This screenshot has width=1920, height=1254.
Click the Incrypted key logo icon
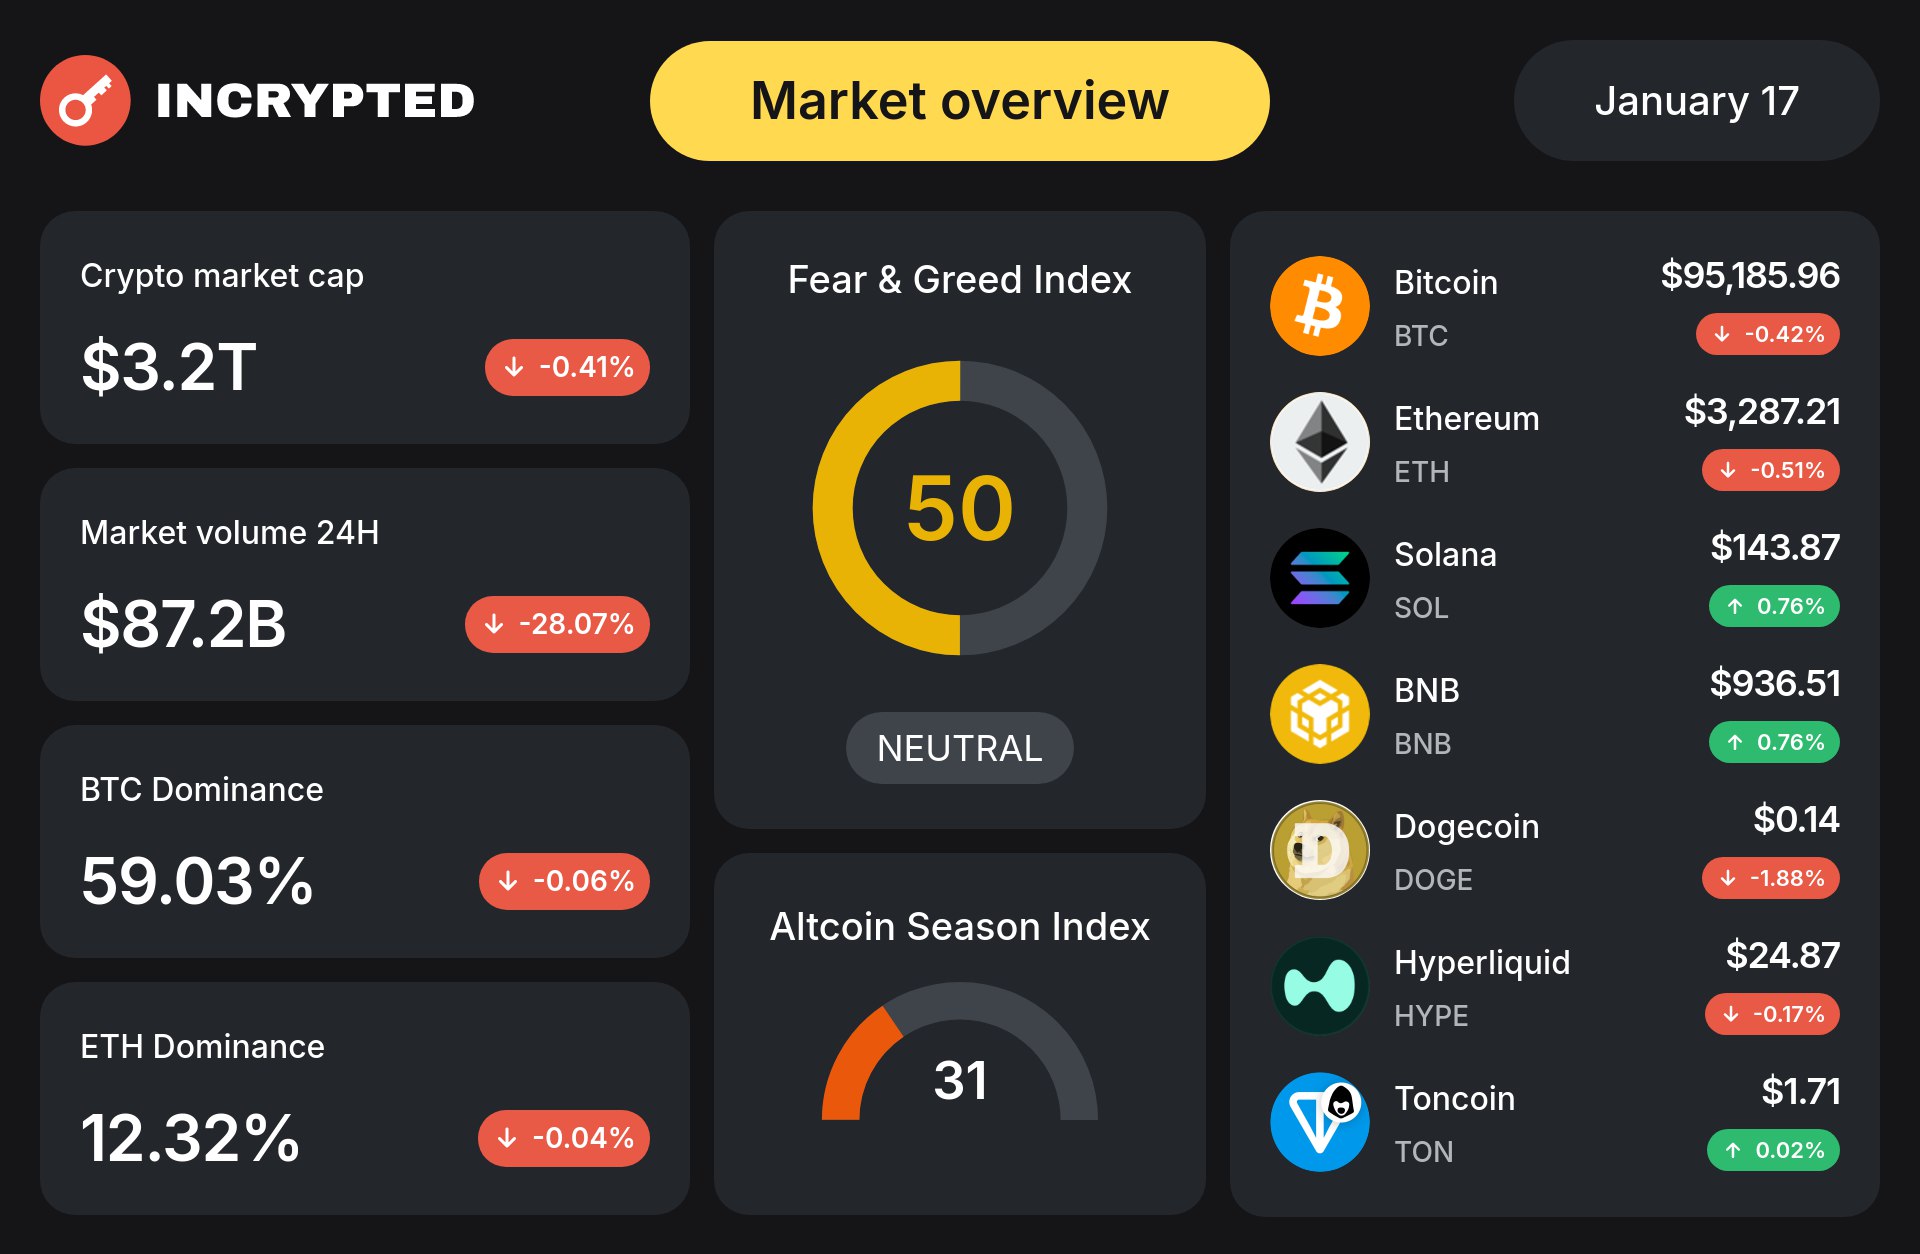pos(85,100)
